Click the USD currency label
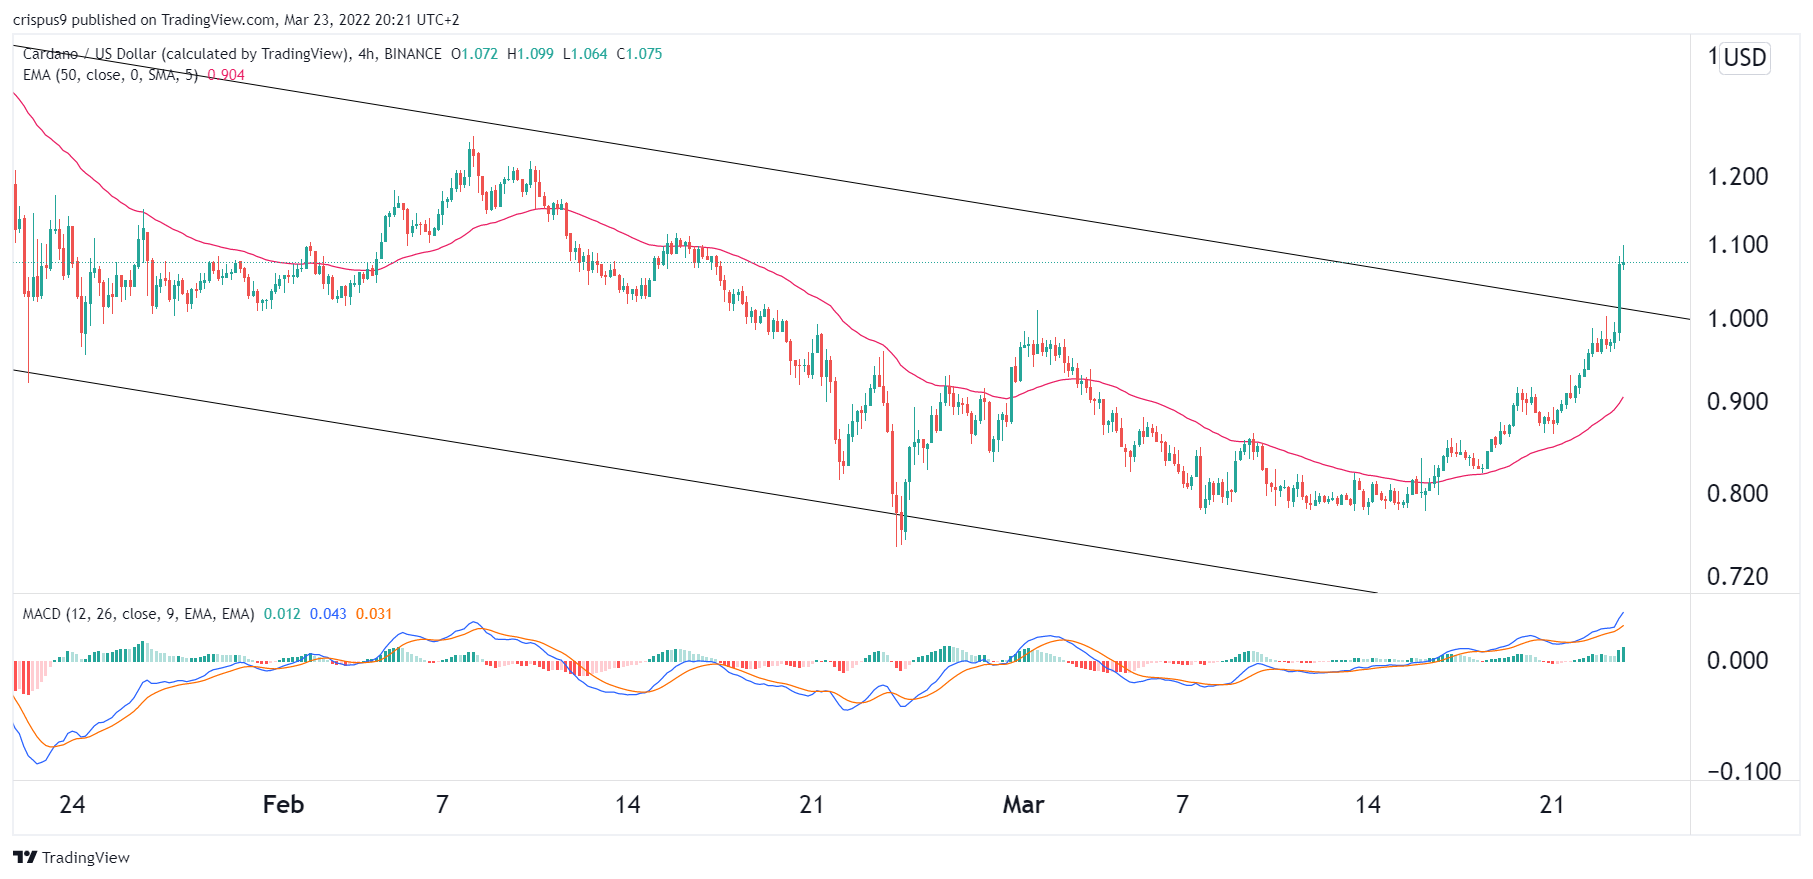The height and width of the screenshot is (879, 1813). 1745,57
